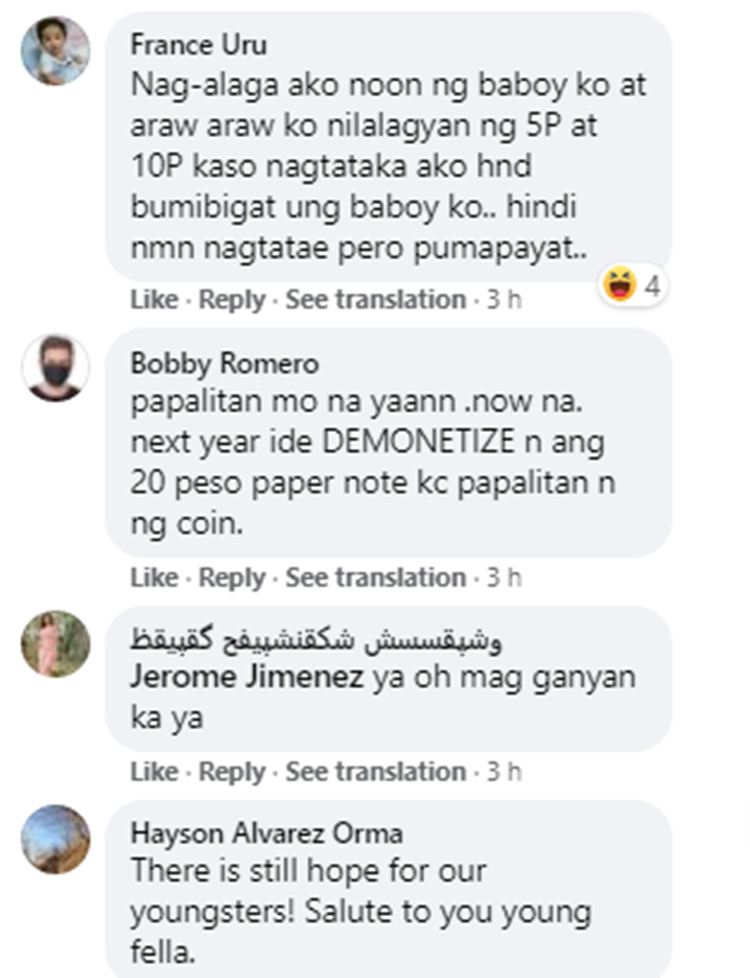Screen dimensions: 750x978
Task: Open Hayson Alvarez Orma's avatar
Action: (56, 840)
